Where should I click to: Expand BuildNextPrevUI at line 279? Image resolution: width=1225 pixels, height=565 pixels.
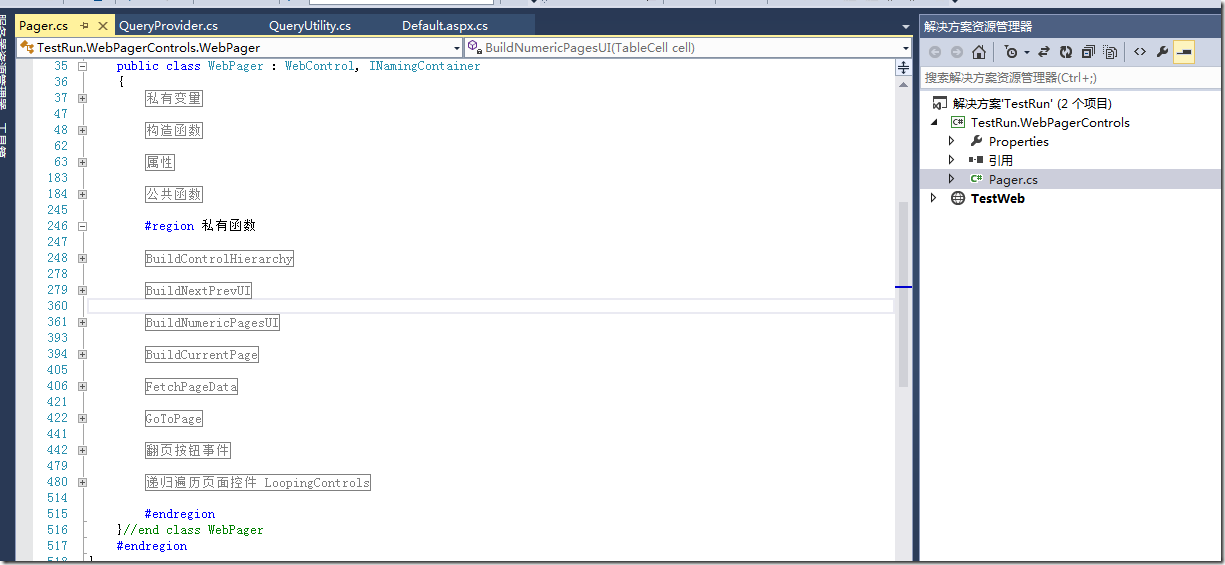(82, 290)
